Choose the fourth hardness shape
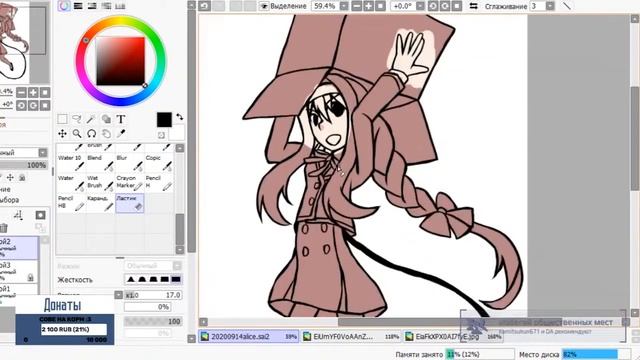Screen dimensions: 640x360 pyautogui.click(x=164, y=280)
